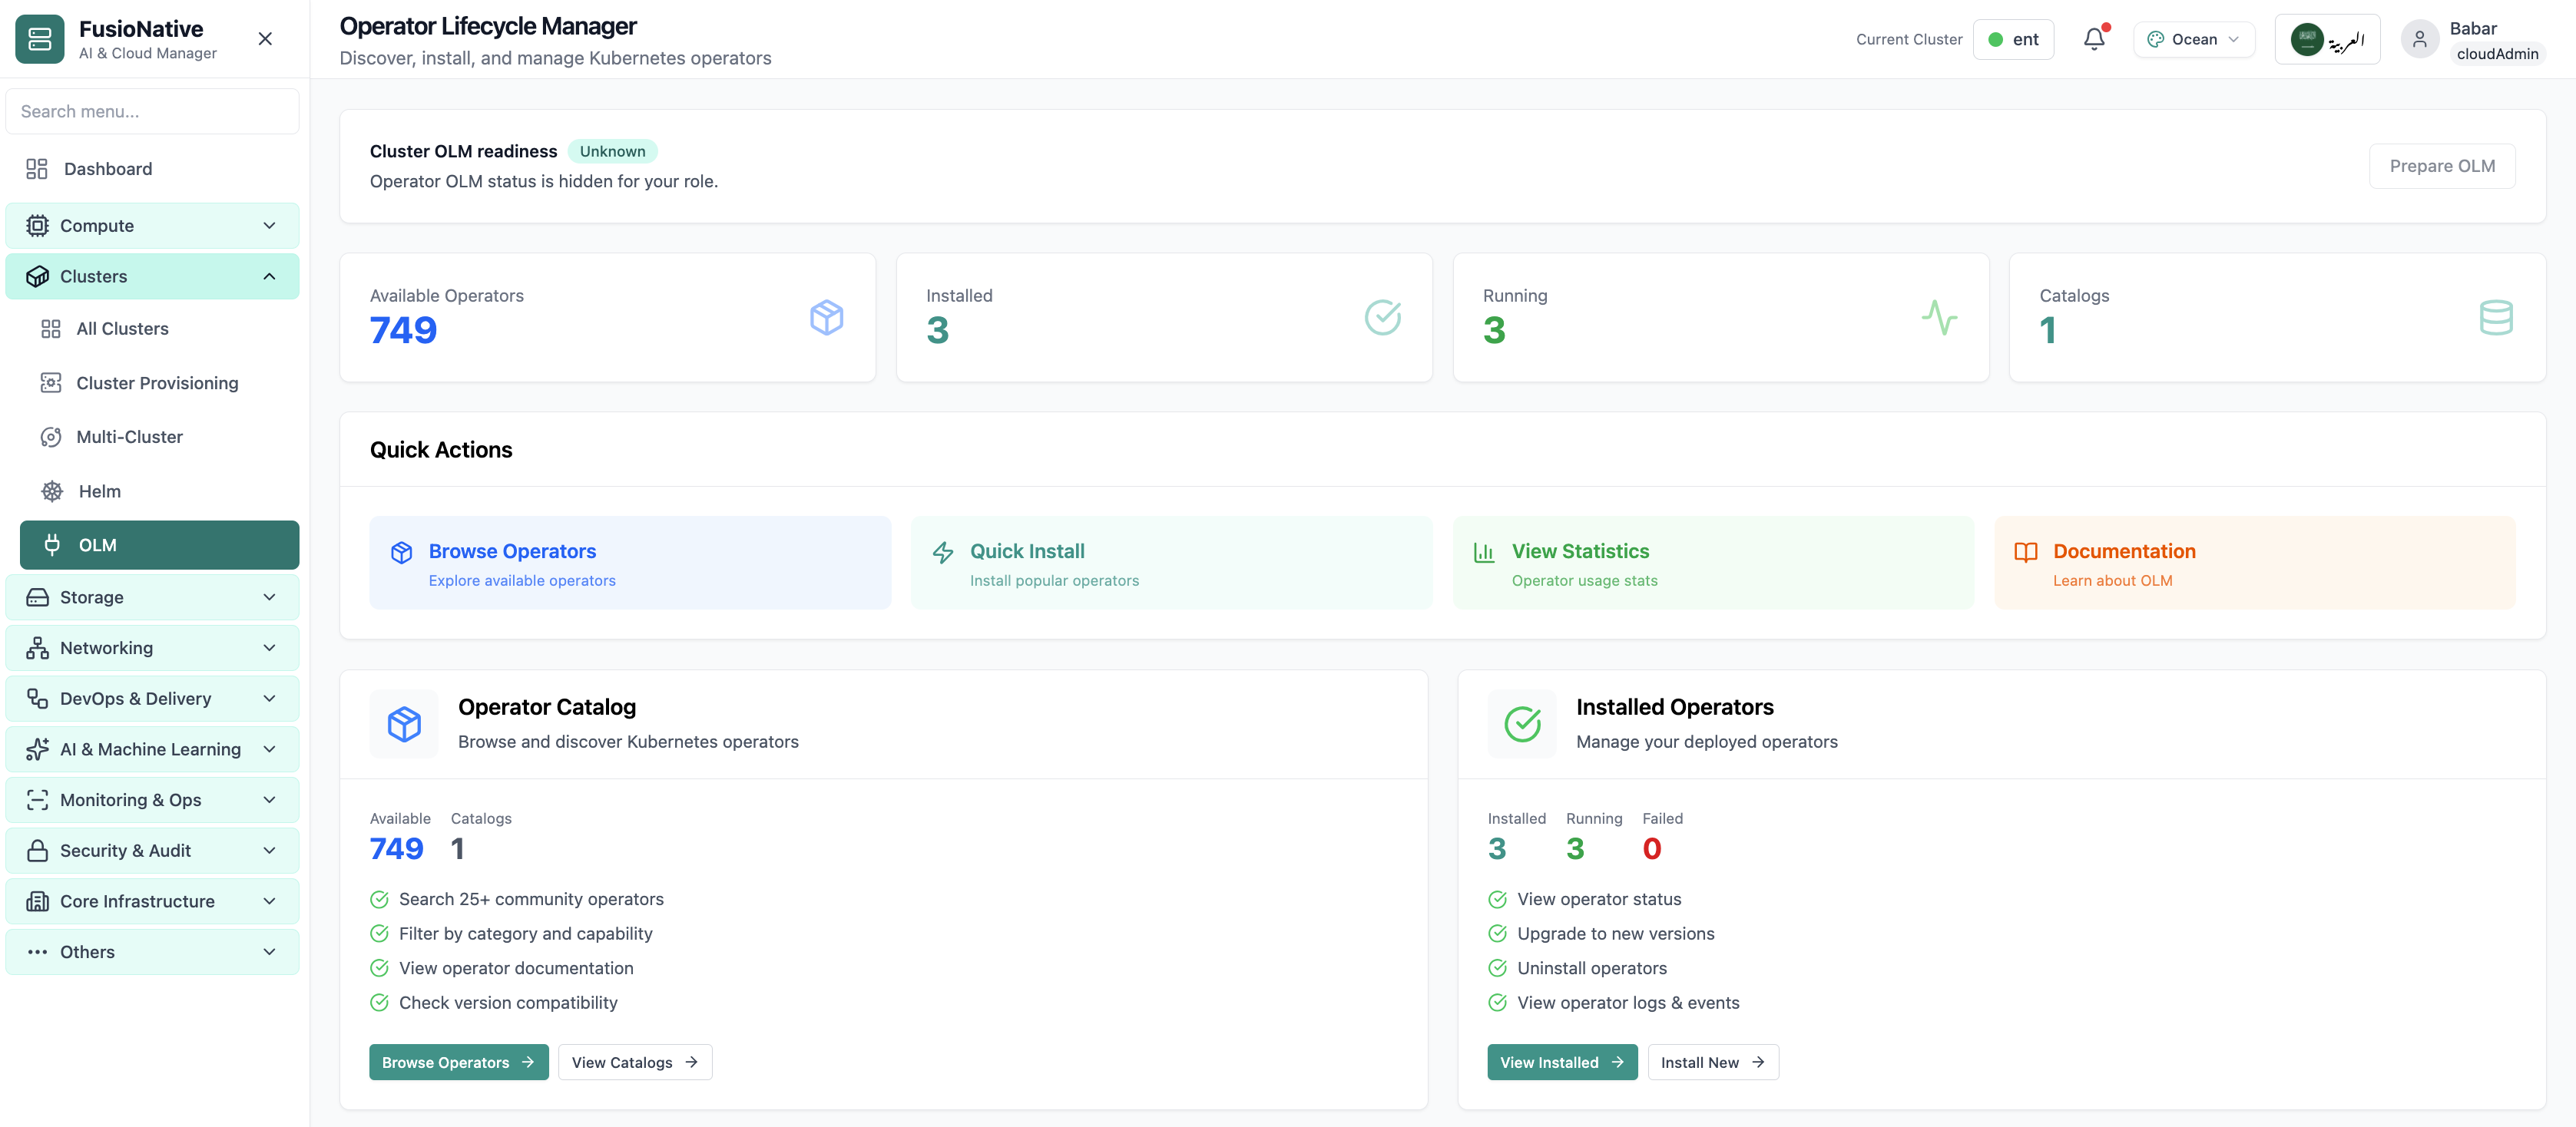The image size is (2576, 1127).
Task: Click the Others ellipsis icon
Action: click(37, 952)
